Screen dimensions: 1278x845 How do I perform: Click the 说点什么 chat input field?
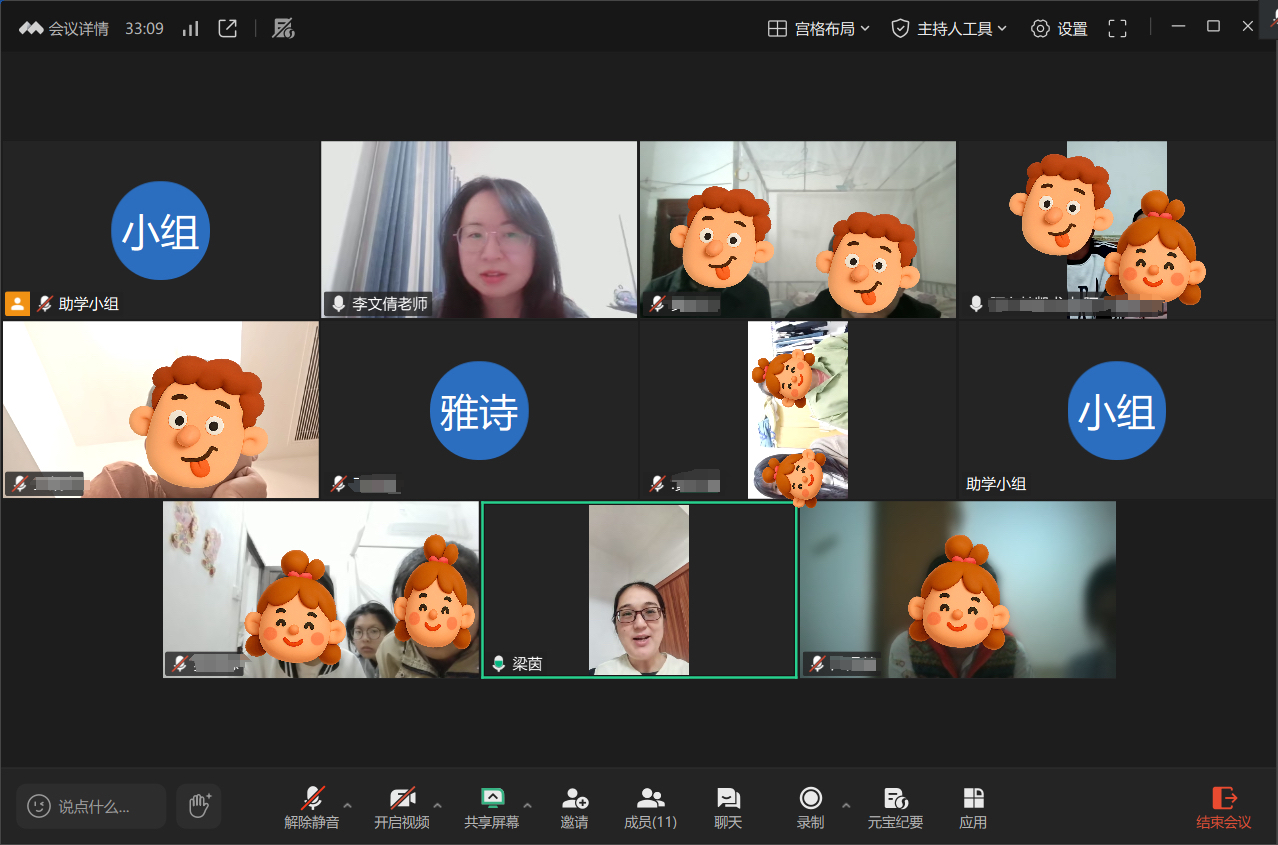pos(92,806)
